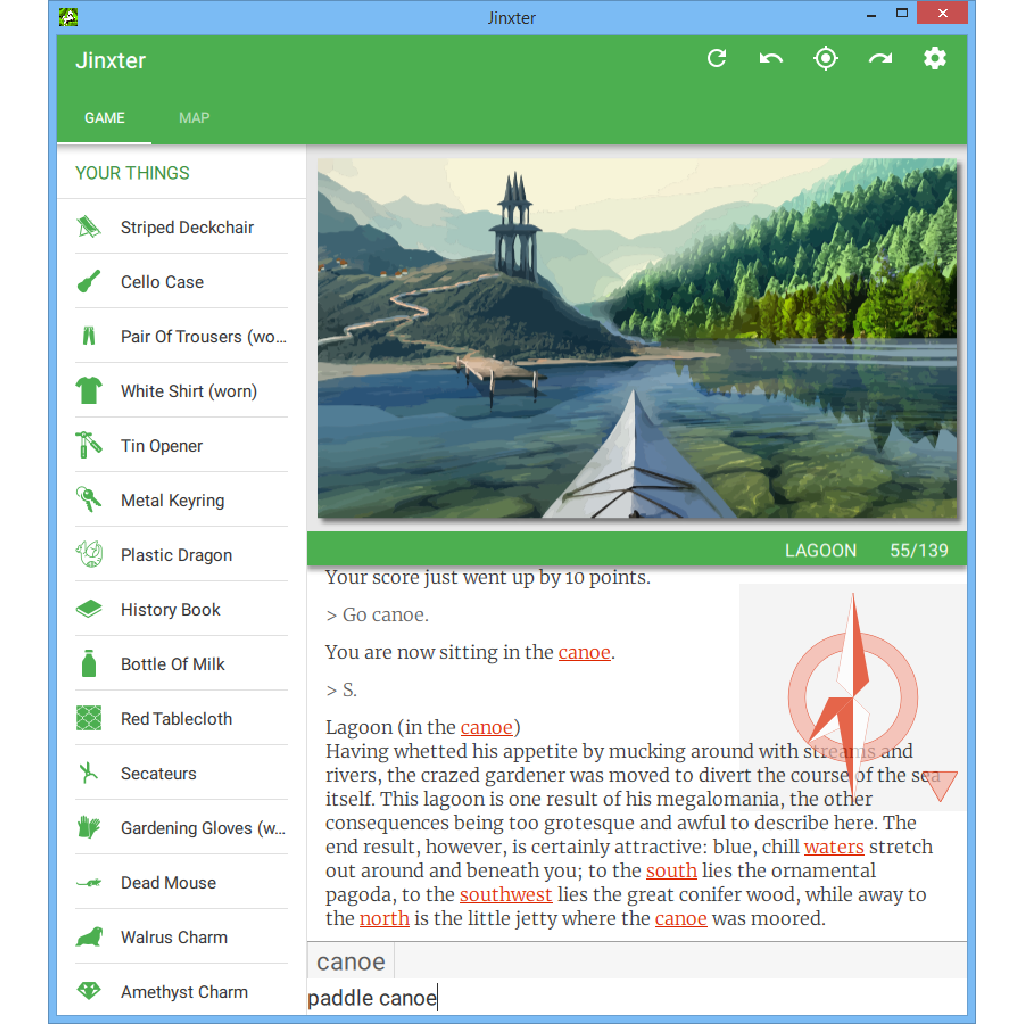Image resolution: width=1024 pixels, height=1024 pixels.
Task: Select the Striped Deckchair inventory item
Action: 187,227
